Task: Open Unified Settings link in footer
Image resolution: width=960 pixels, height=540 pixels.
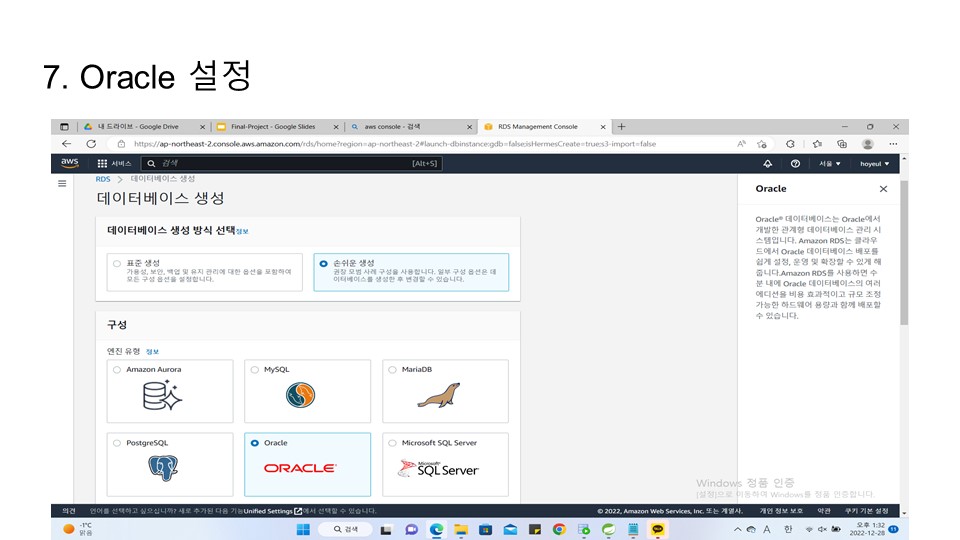Action: point(272,511)
